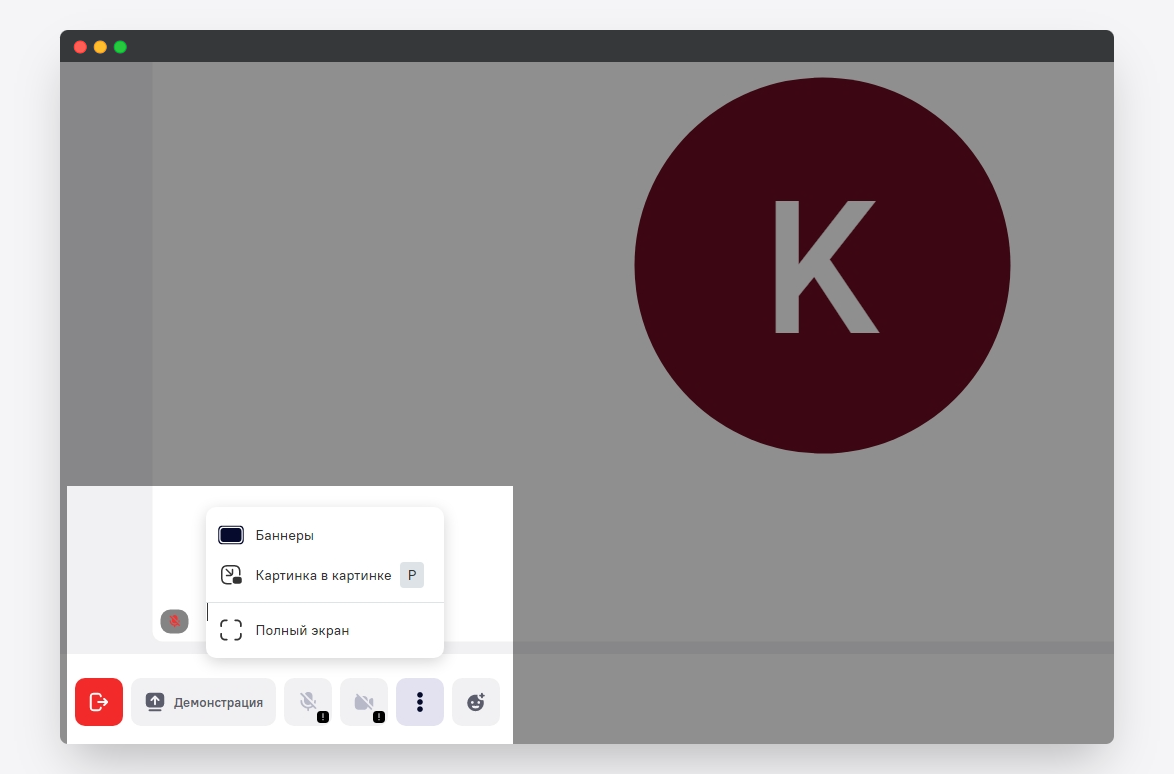Select Баннеры from the popup menu
Viewport: 1174px width, 774px height.
click(x=285, y=535)
